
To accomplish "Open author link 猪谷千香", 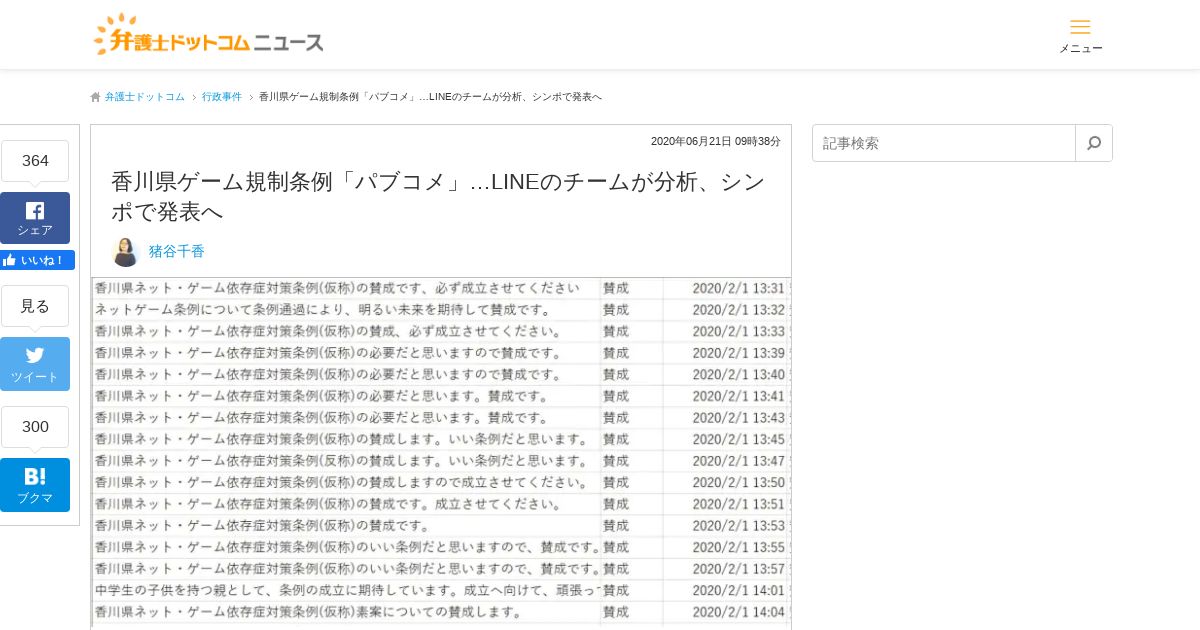I will tap(177, 252).
